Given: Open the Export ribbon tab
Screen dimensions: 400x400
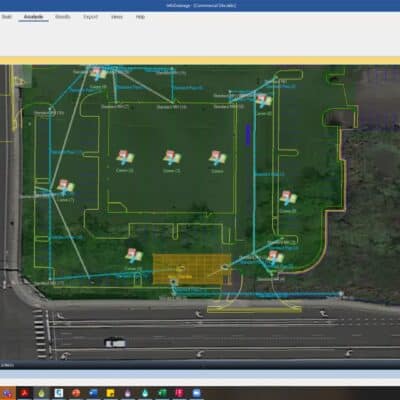Looking at the screenshot, I should coord(90,17).
